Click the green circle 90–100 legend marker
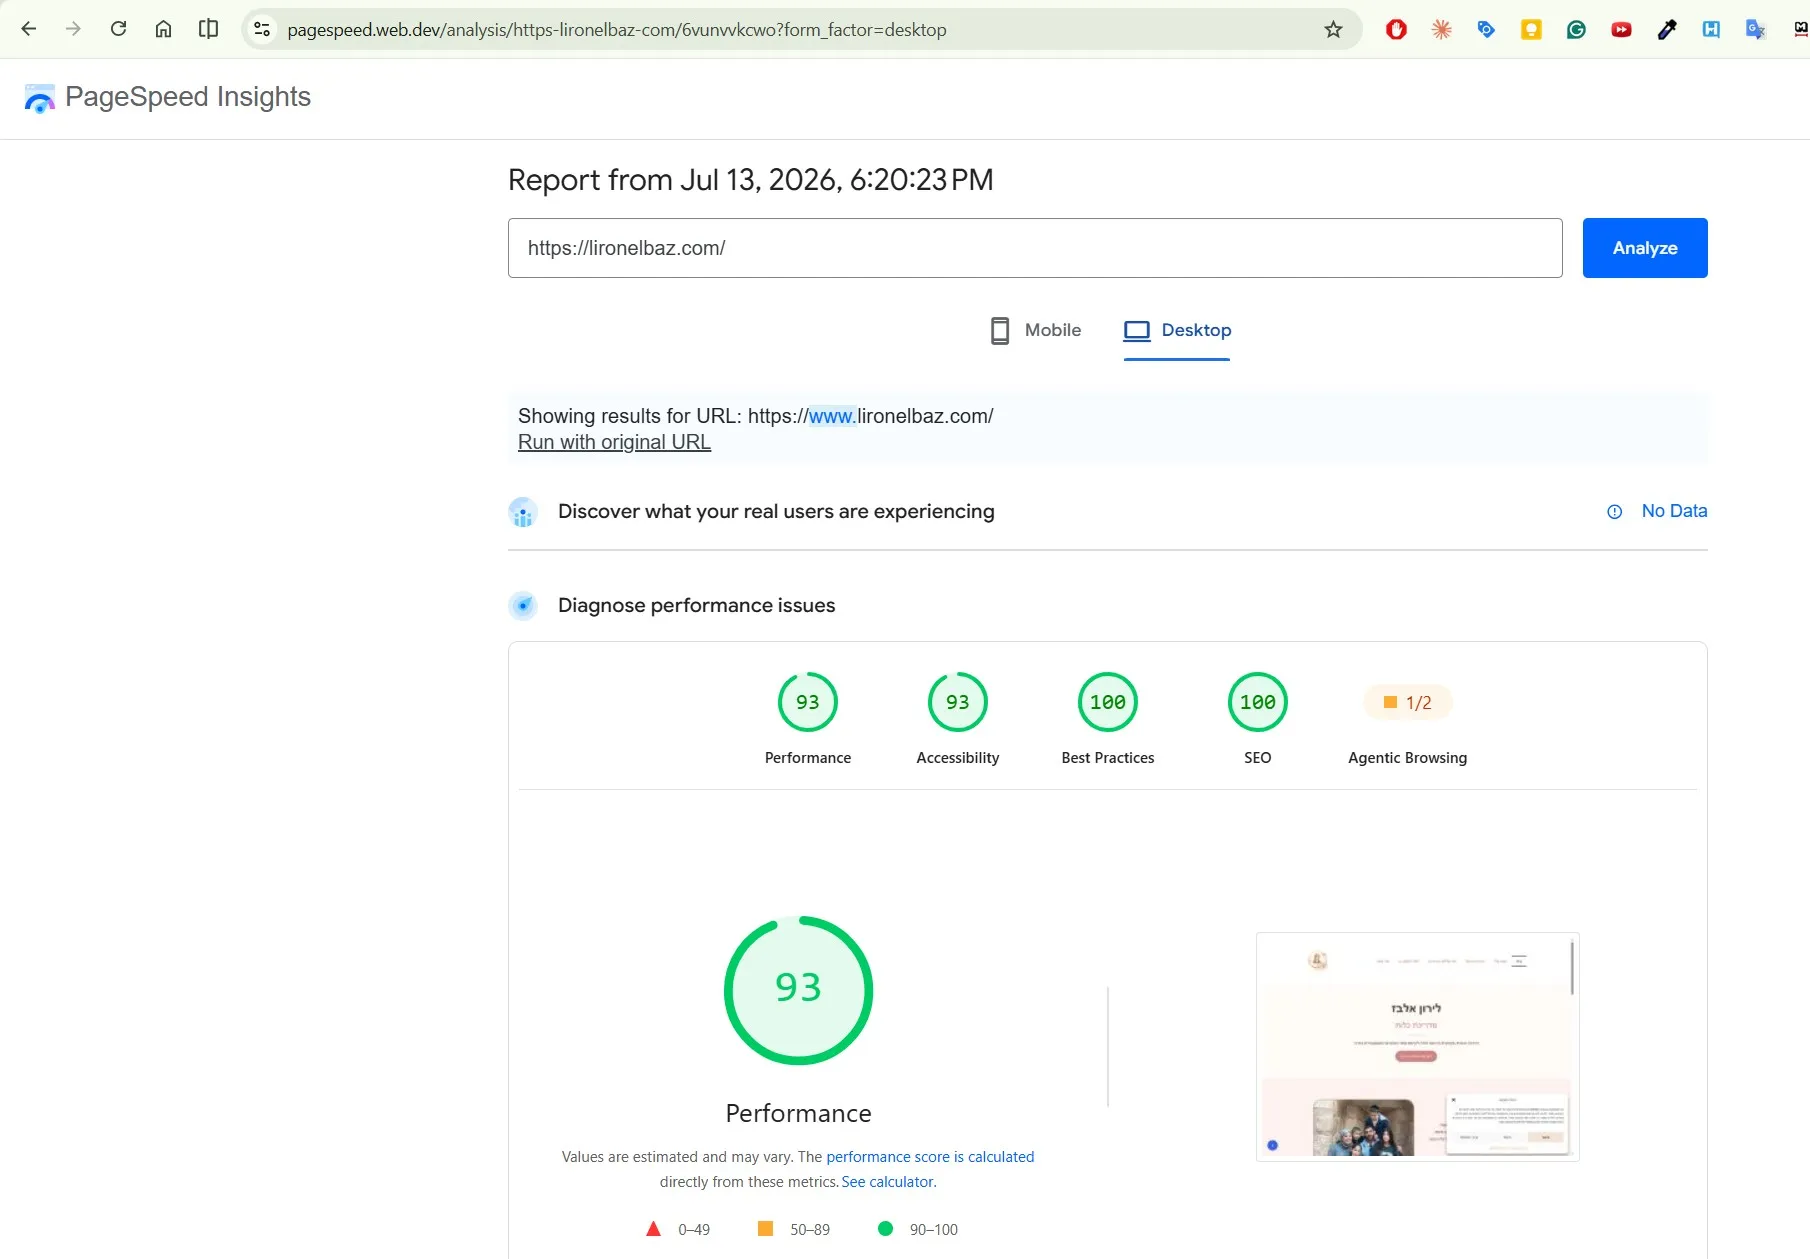 click(x=885, y=1228)
